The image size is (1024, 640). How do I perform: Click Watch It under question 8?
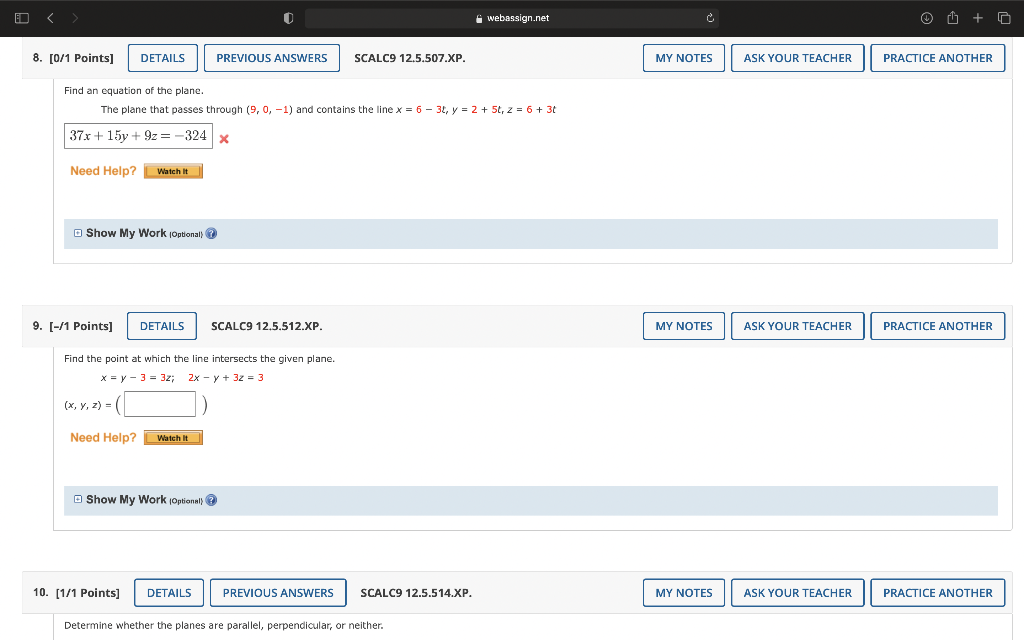tap(173, 171)
